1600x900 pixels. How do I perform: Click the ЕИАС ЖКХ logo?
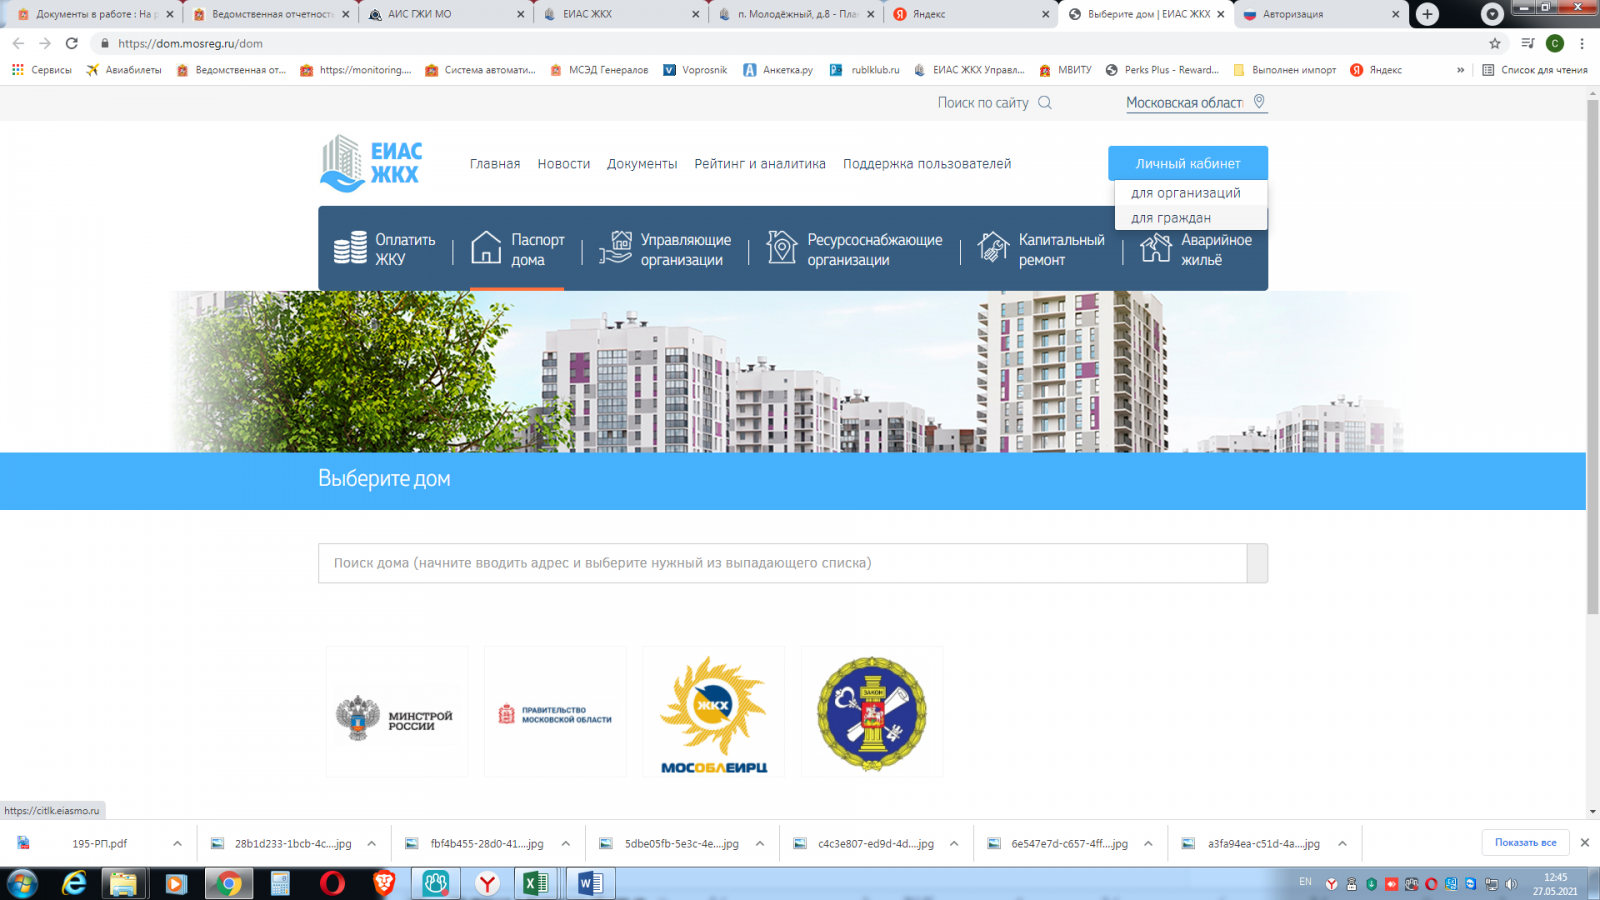pos(371,163)
